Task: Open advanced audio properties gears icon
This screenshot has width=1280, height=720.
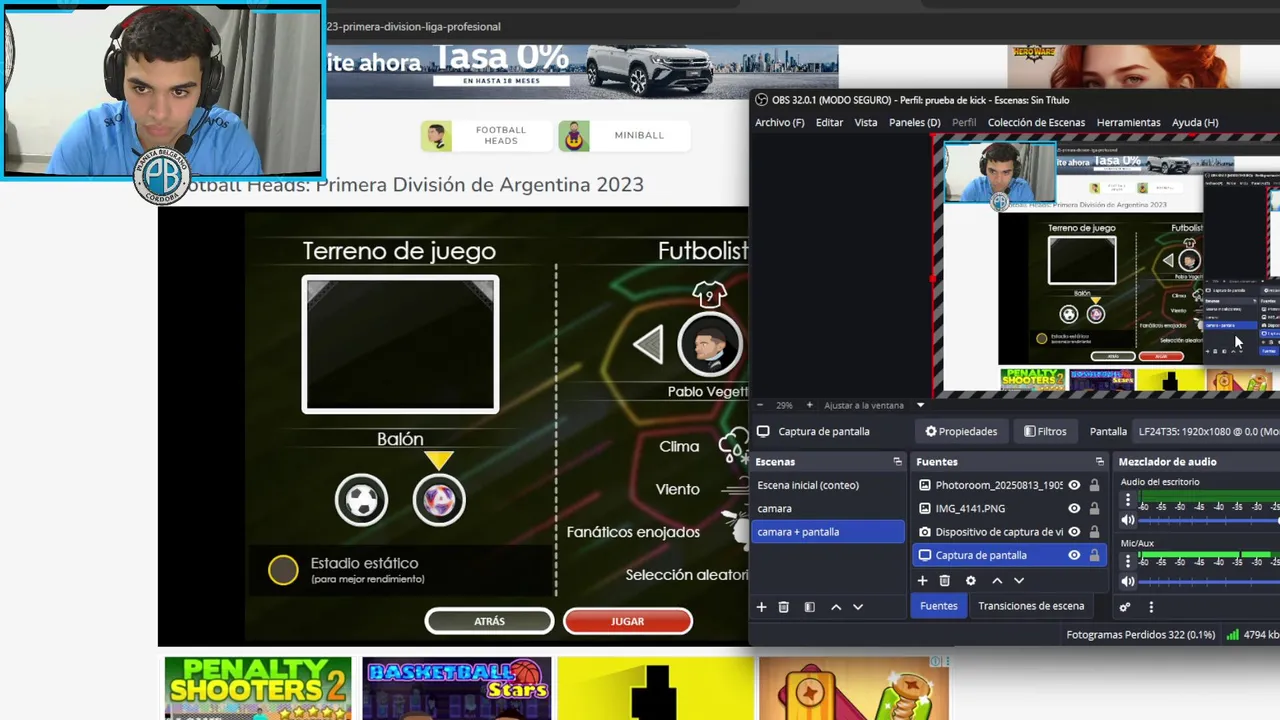Action: [1125, 607]
